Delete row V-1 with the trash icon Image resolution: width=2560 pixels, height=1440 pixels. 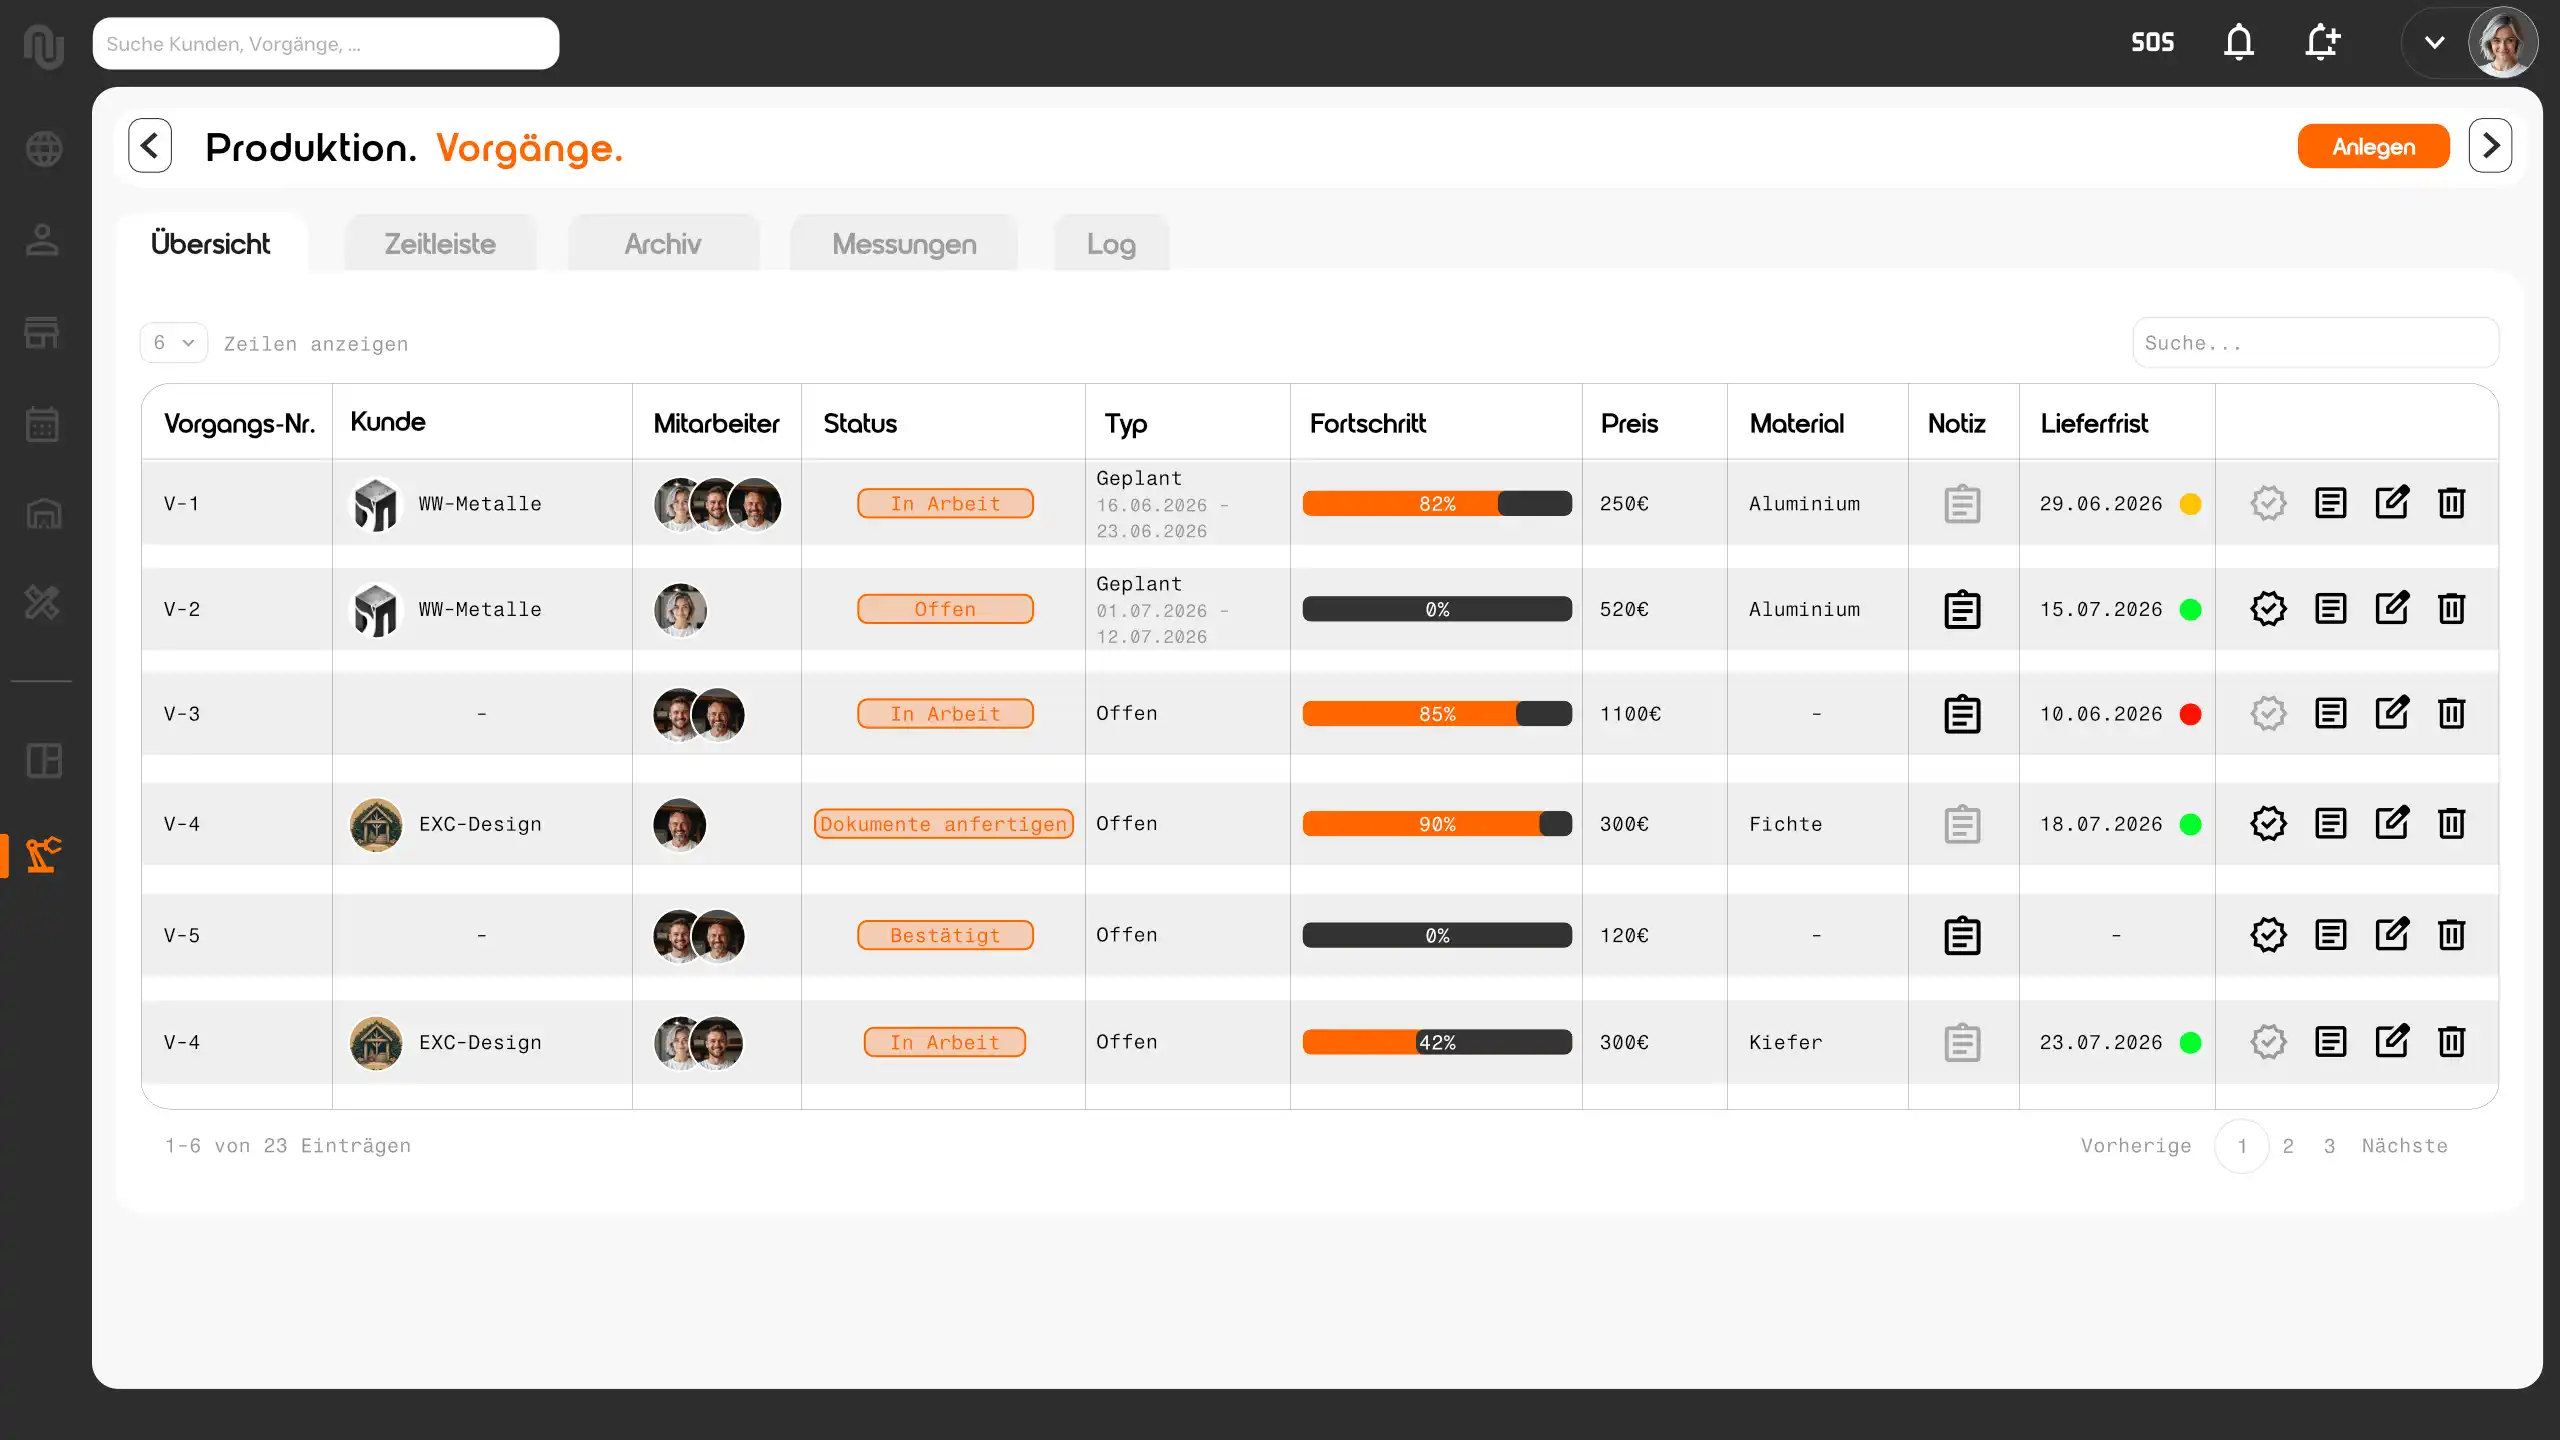(2451, 502)
